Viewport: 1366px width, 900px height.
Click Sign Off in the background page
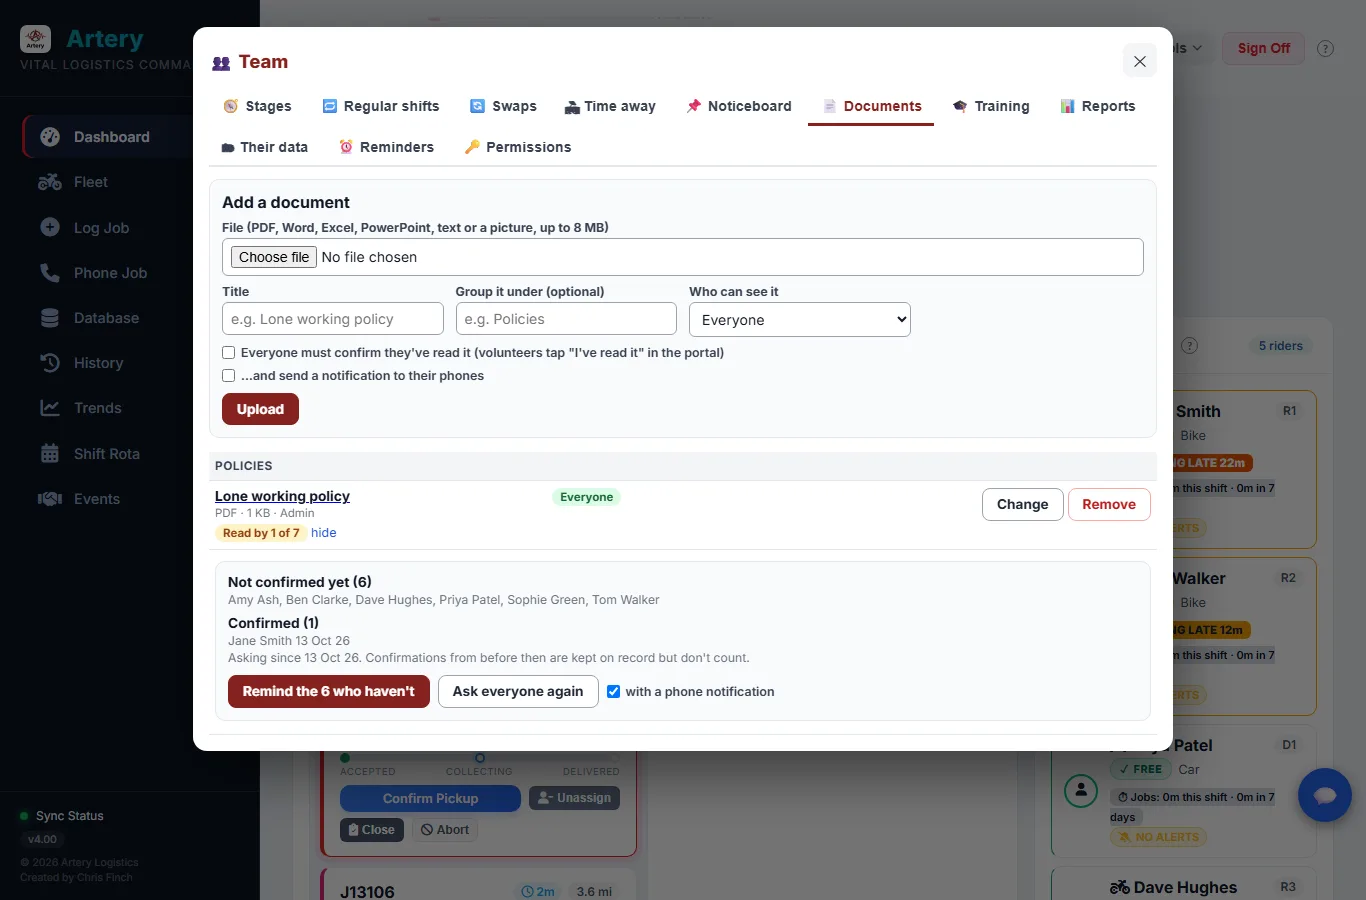point(1263,48)
